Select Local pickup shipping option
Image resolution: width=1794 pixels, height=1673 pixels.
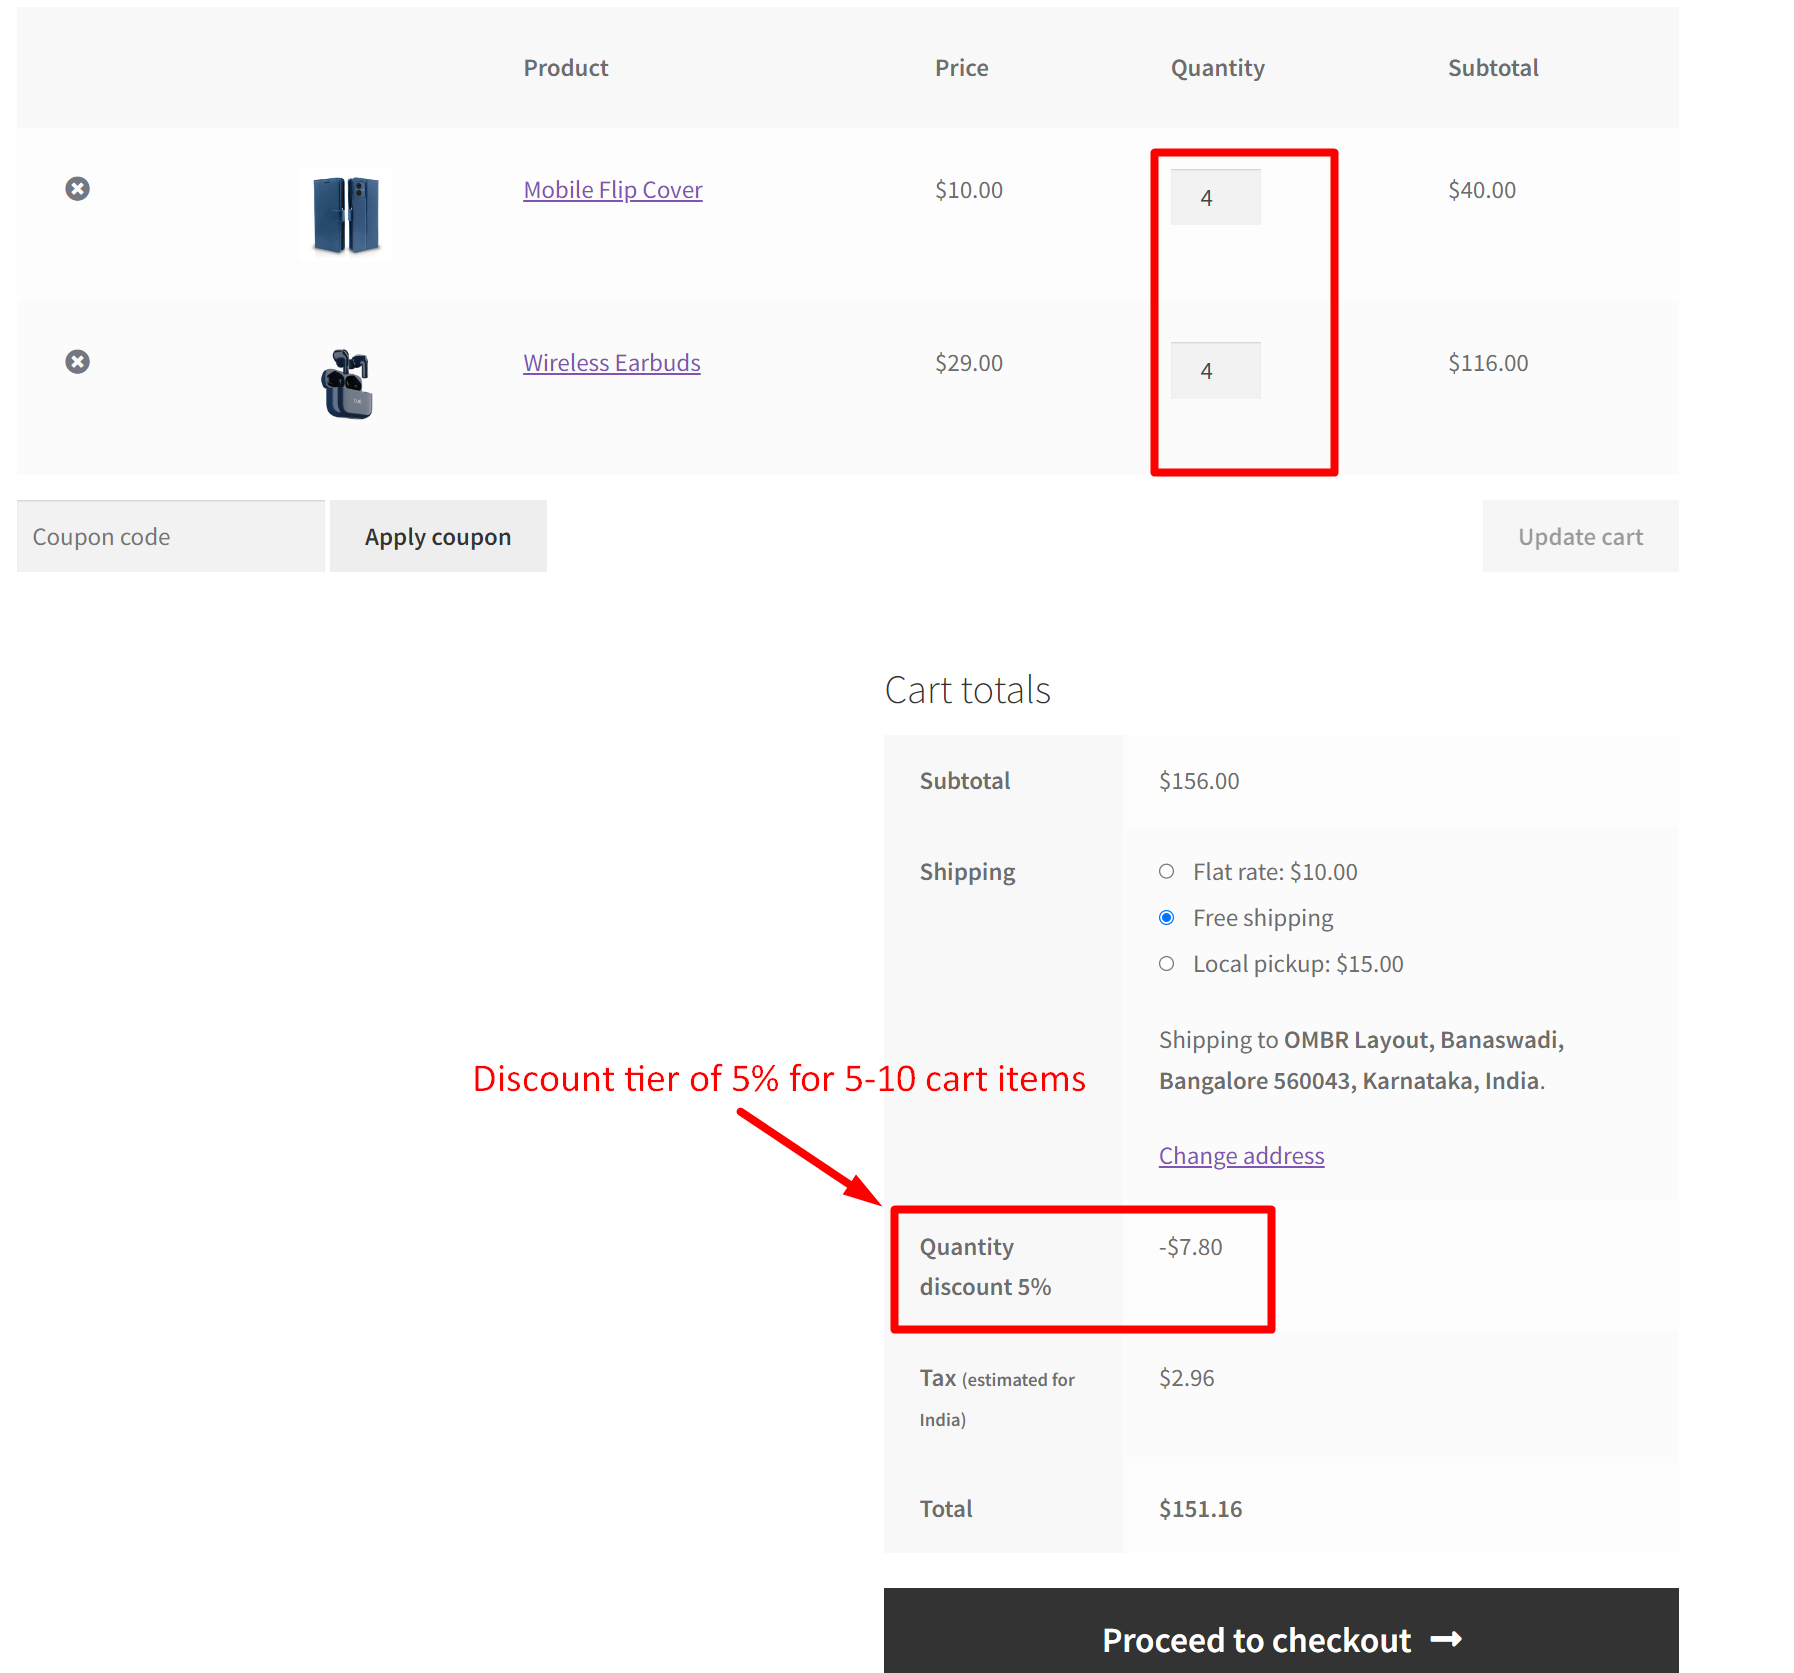(1166, 963)
